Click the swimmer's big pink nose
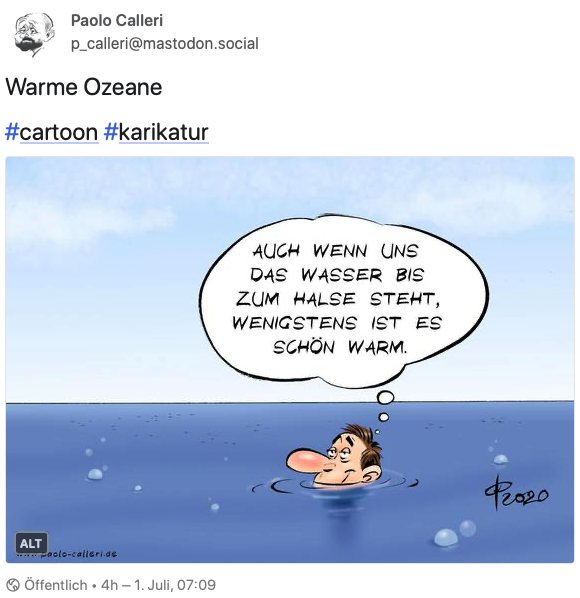 pyautogui.click(x=305, y=461)
